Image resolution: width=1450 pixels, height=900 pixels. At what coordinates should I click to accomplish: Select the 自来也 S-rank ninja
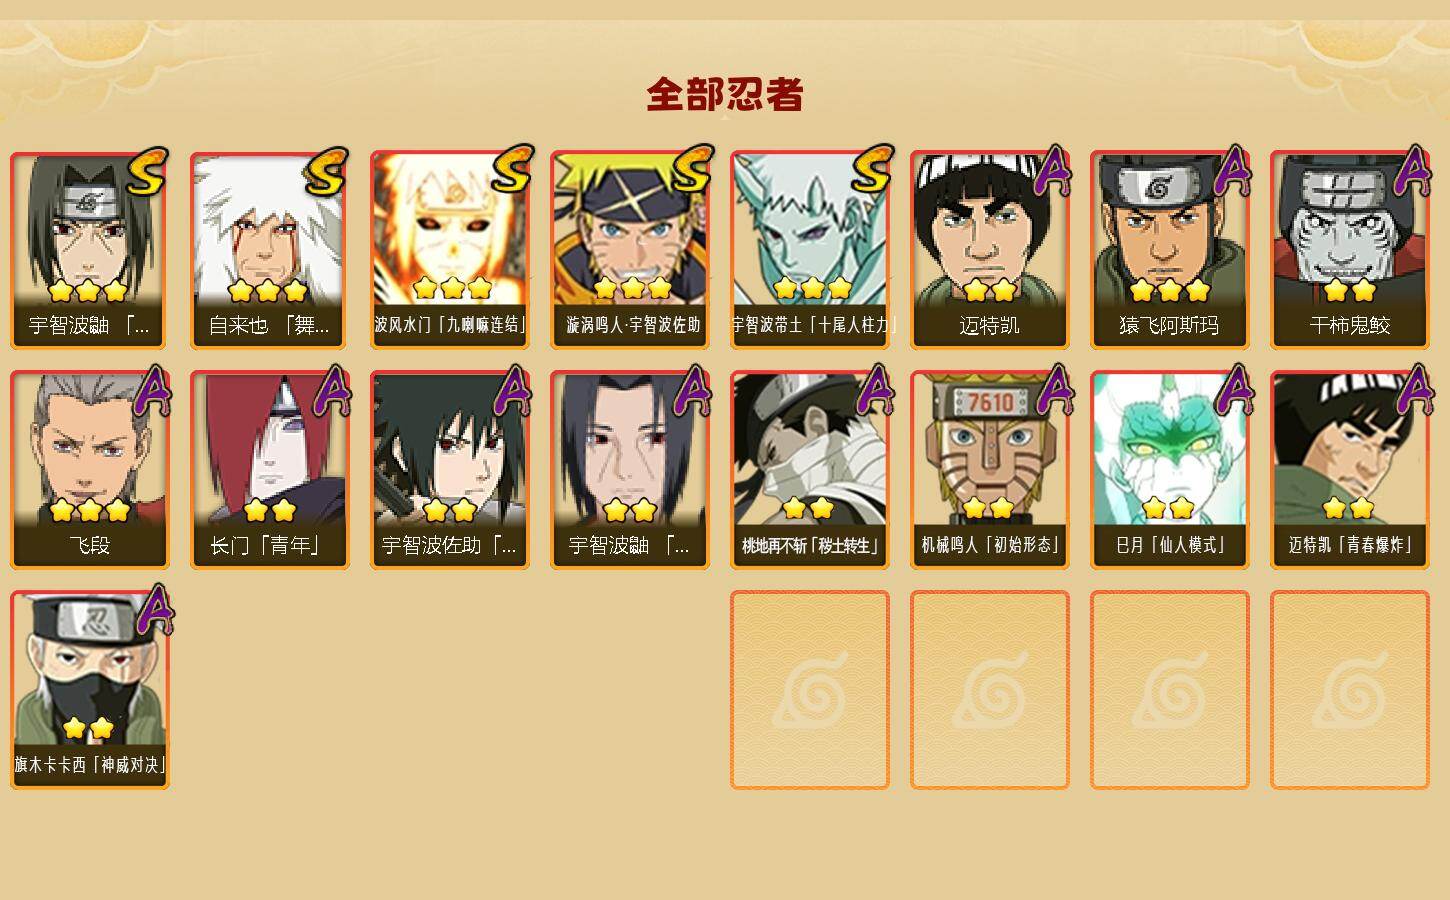click(x=269, y=250)
